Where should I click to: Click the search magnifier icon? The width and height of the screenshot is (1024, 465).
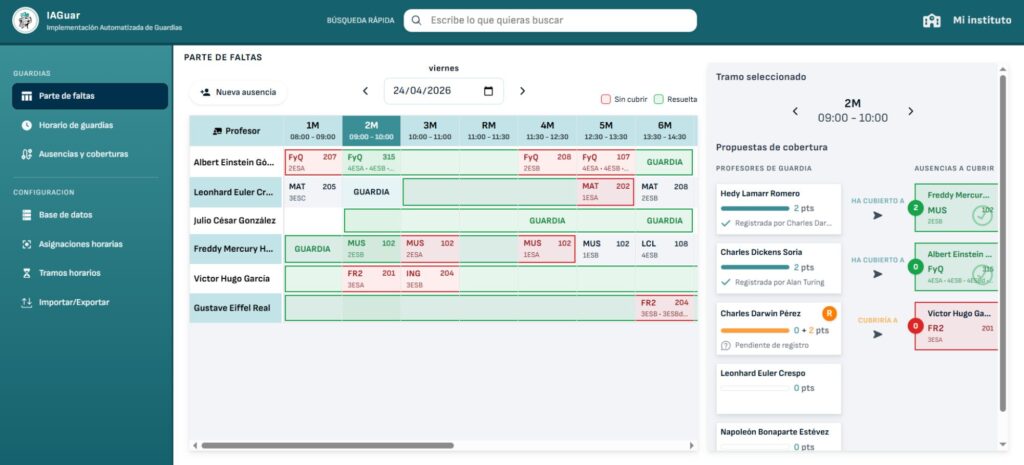pos(417,20)
